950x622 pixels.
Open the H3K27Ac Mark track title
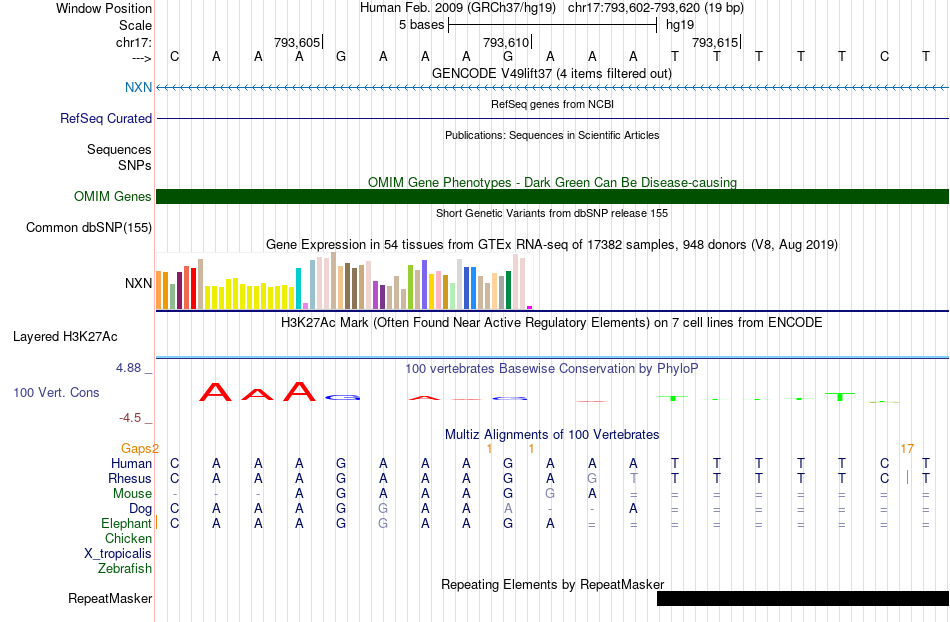pos(552,322)
